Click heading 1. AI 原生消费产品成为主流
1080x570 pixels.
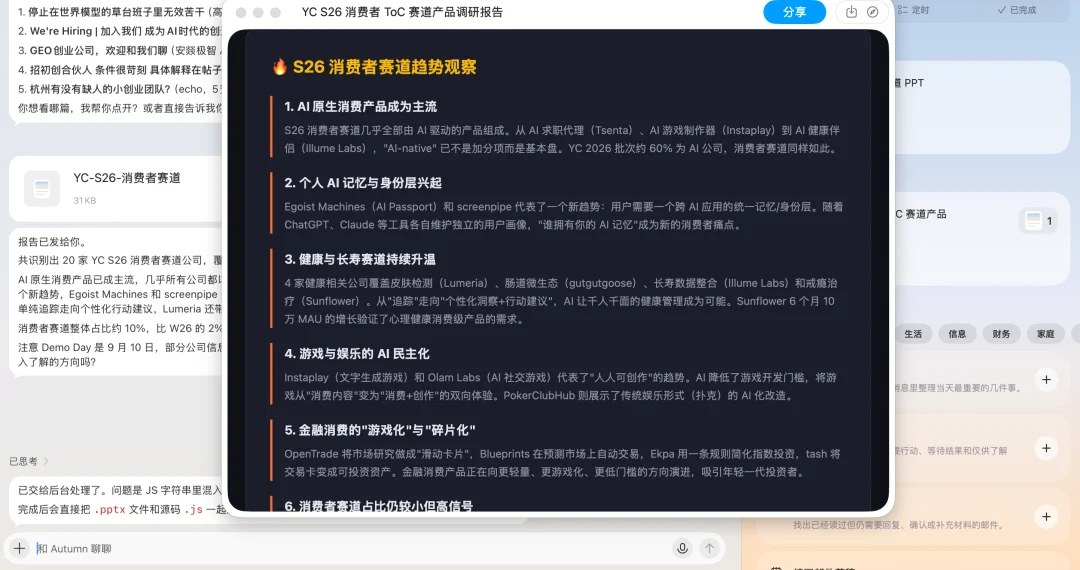[360, 107]
